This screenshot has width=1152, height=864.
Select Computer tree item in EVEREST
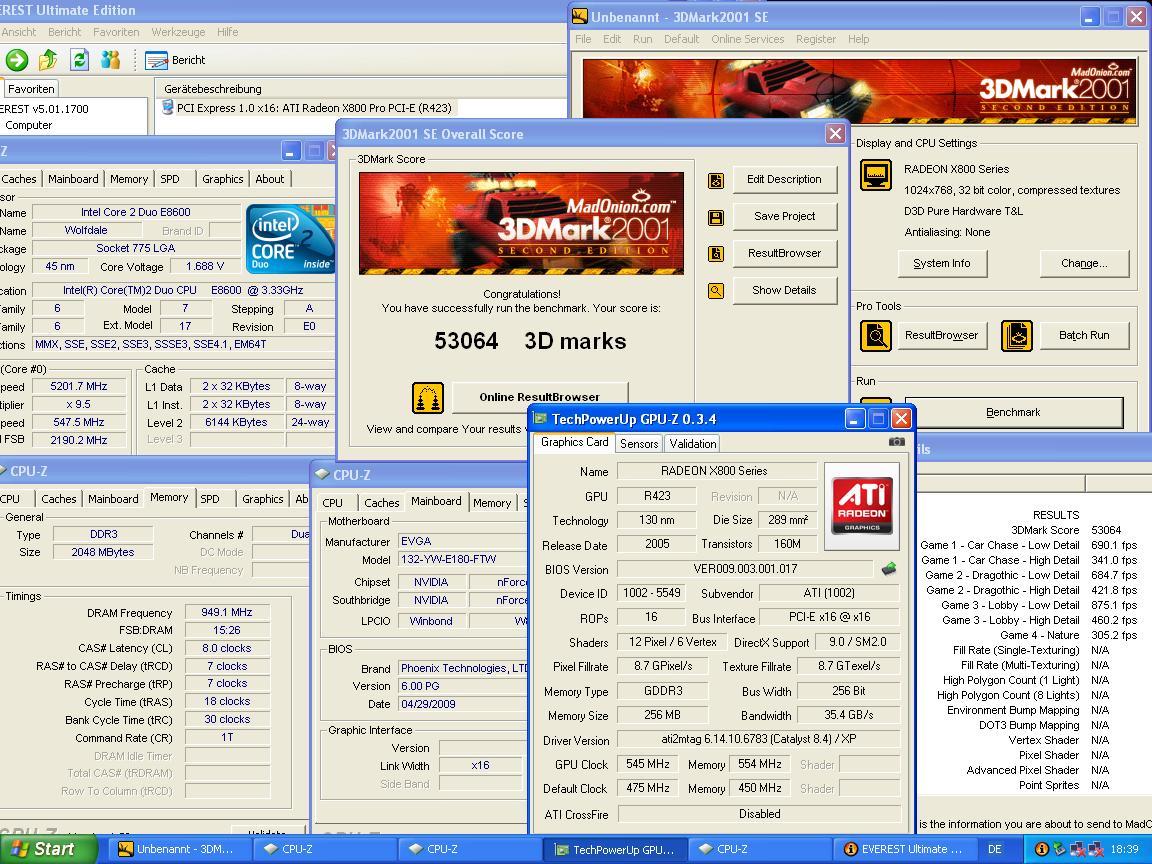pos(29,125)
